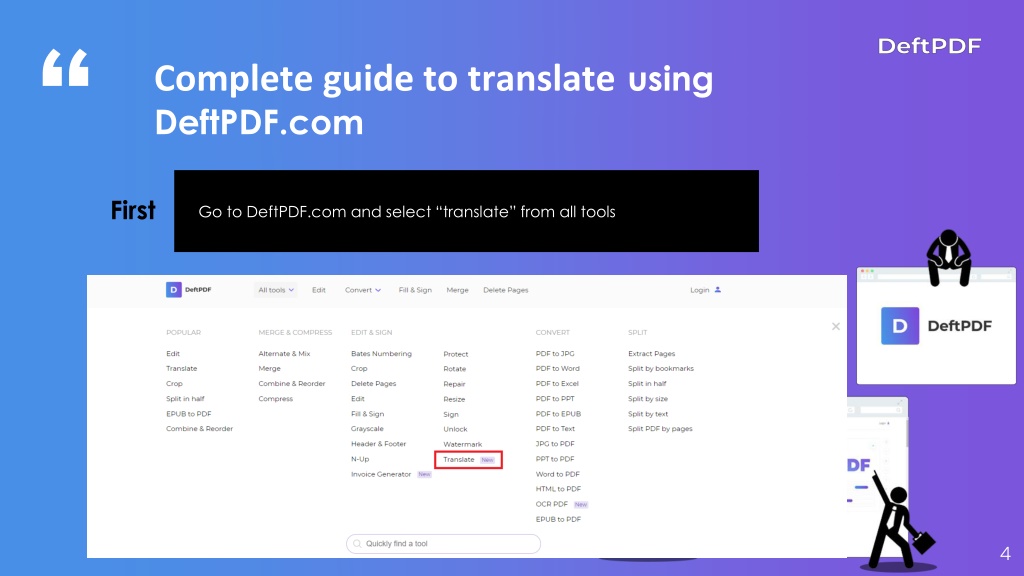Open the Invoice Generator tool
This screenshot has width=1024, height=576.
tap(381, 474)
